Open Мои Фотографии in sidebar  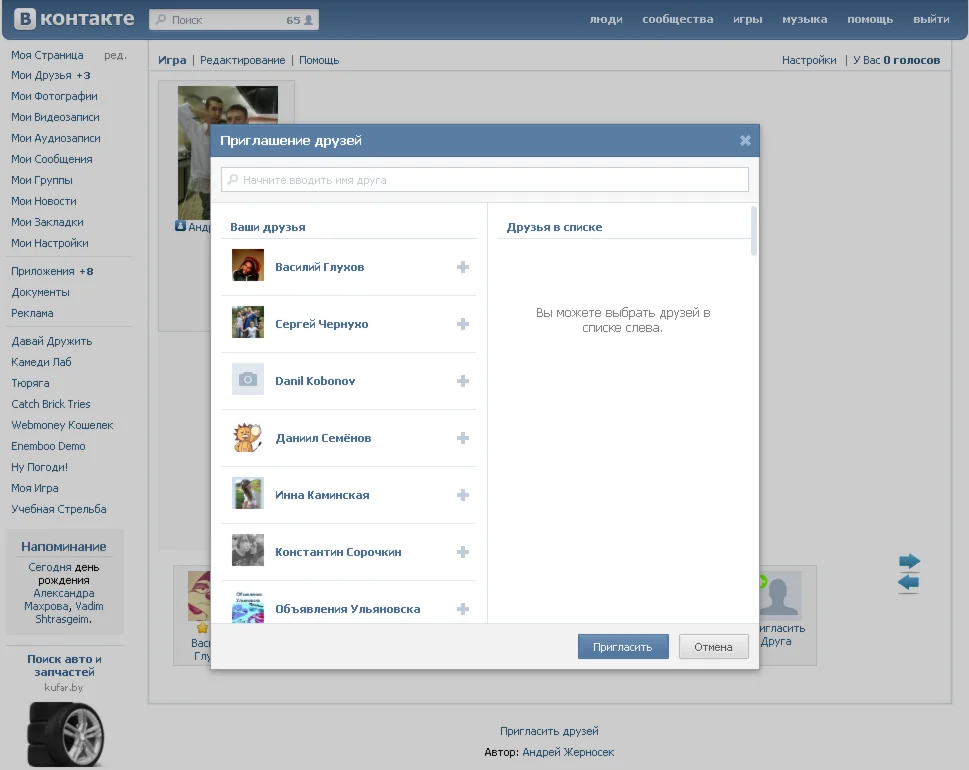point(54,96)
